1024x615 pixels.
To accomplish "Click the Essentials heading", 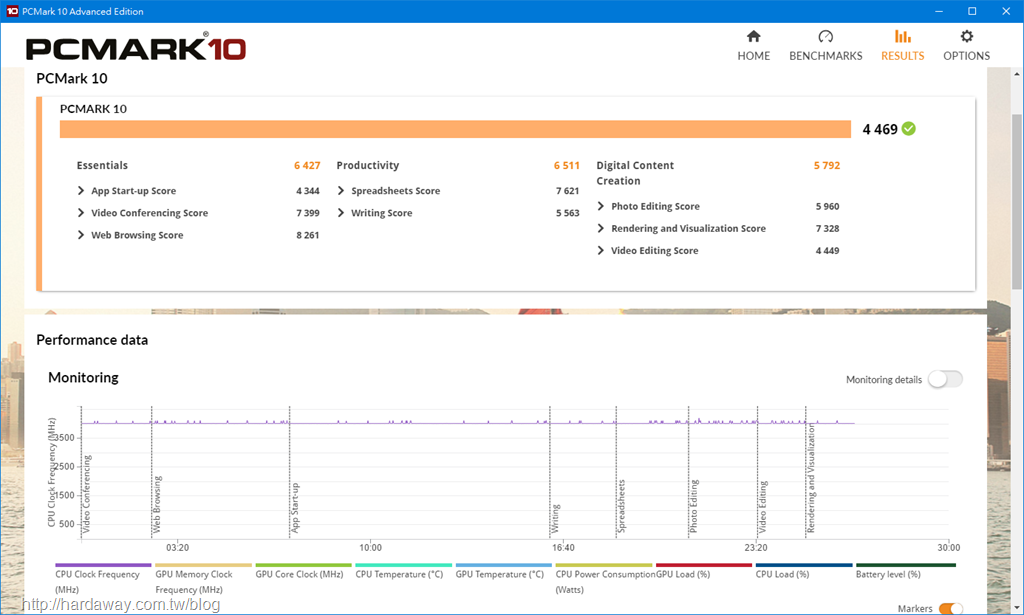I will tap(102, 165).
